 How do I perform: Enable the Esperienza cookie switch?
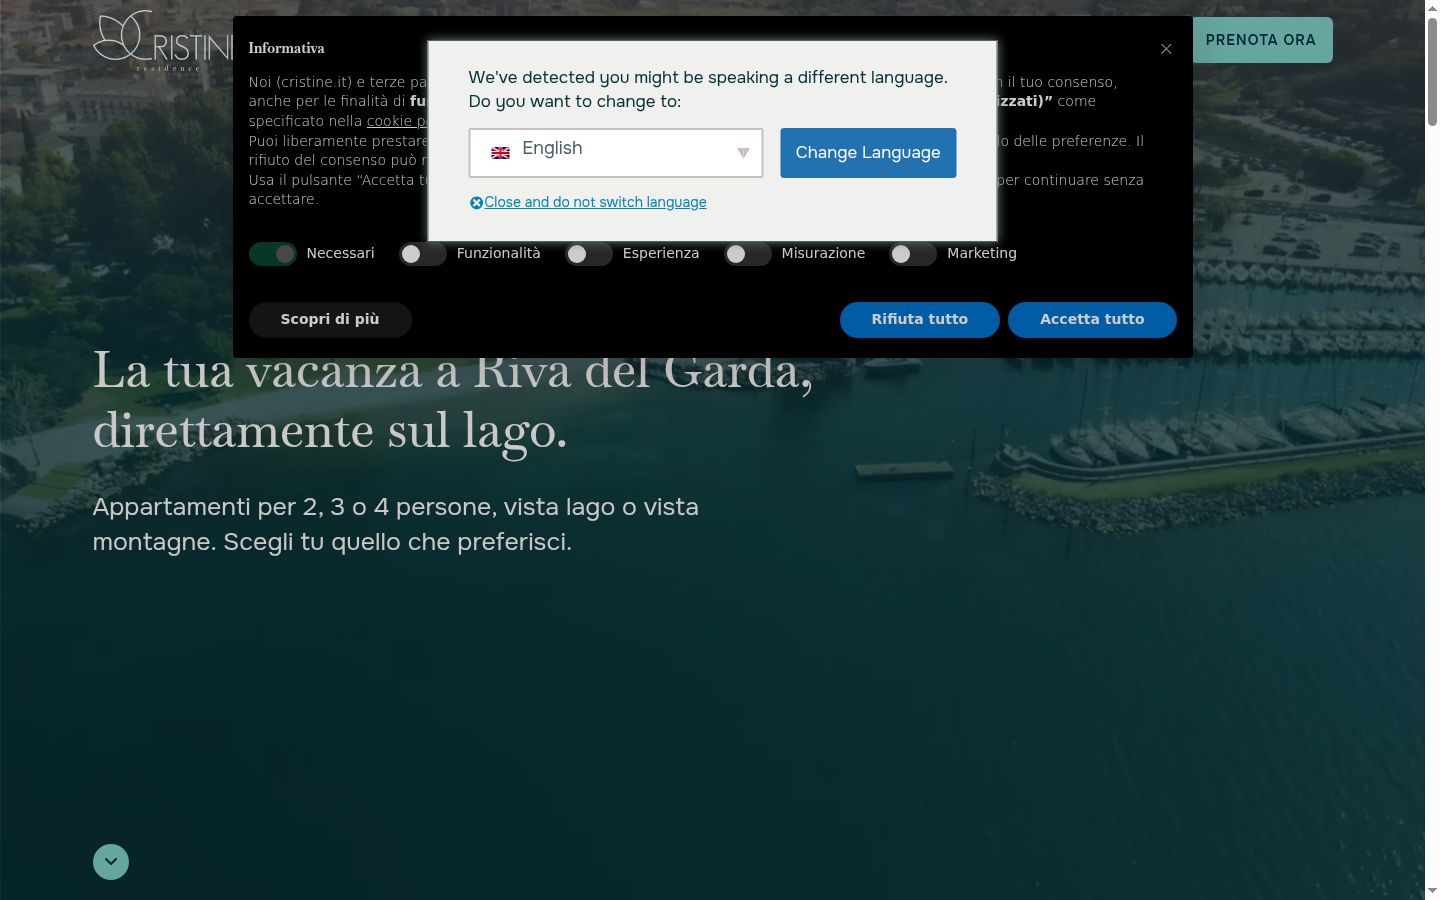(x=589, y=254)
